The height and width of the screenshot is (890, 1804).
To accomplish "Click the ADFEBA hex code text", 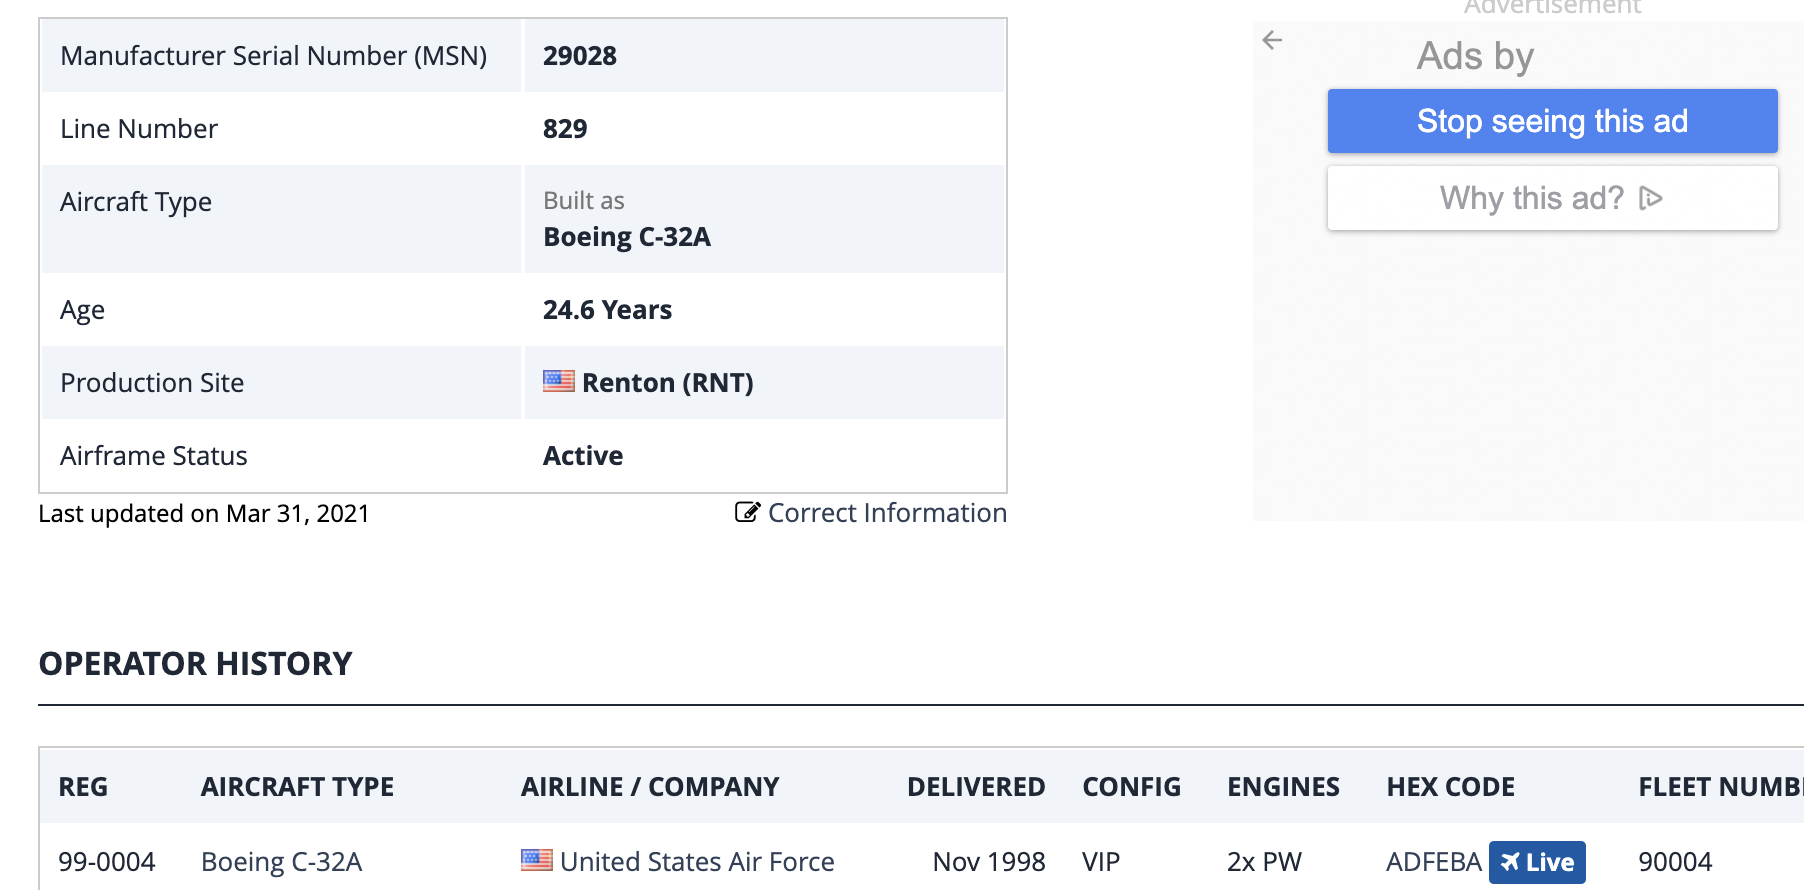I will pyautogui.click(x=1433, y=861).
